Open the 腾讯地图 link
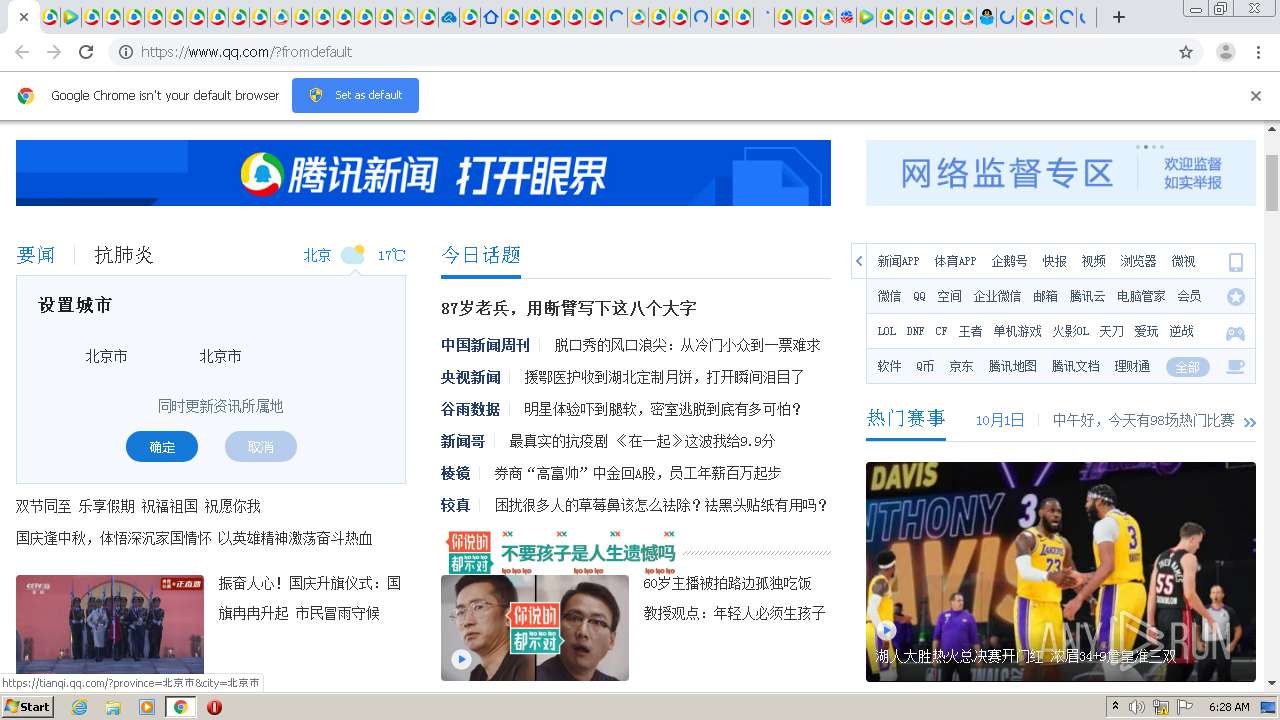The width and height of the screenshot is (1280, 720). pyautogui.click(x=1013, y=366)
